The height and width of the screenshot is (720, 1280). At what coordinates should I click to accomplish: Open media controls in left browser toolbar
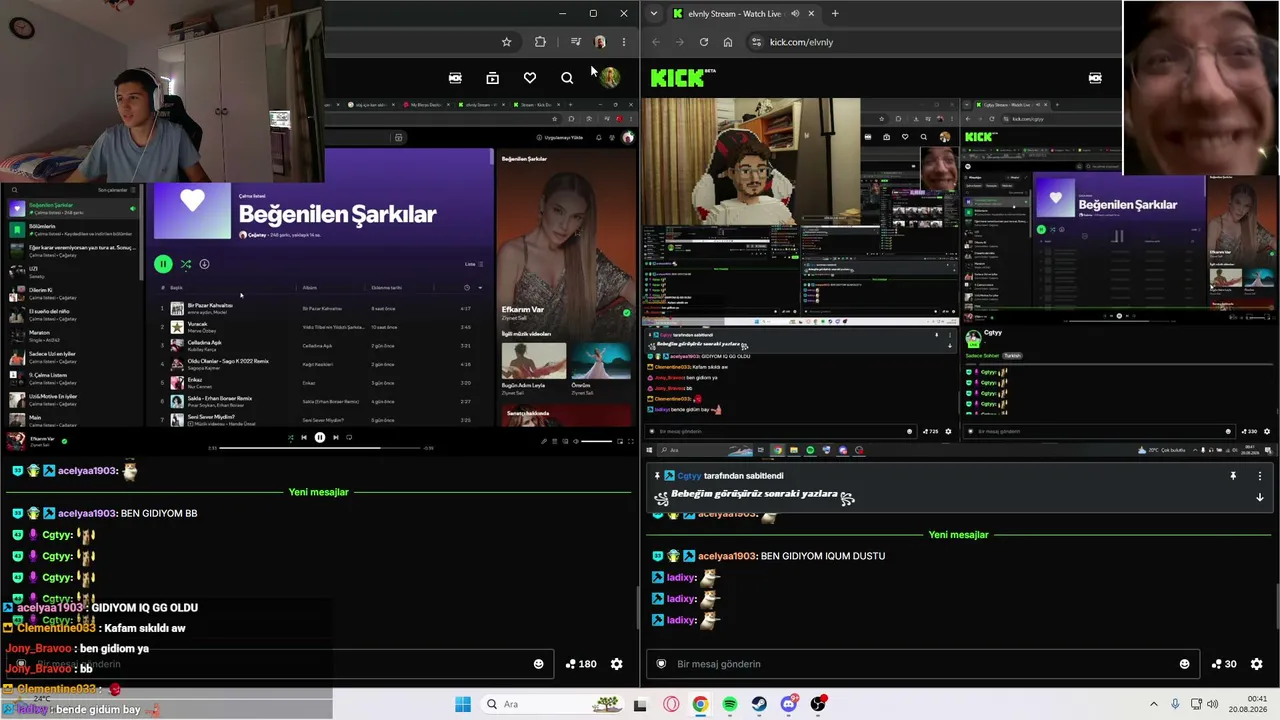pyautogui.click(x=575, y=42)
